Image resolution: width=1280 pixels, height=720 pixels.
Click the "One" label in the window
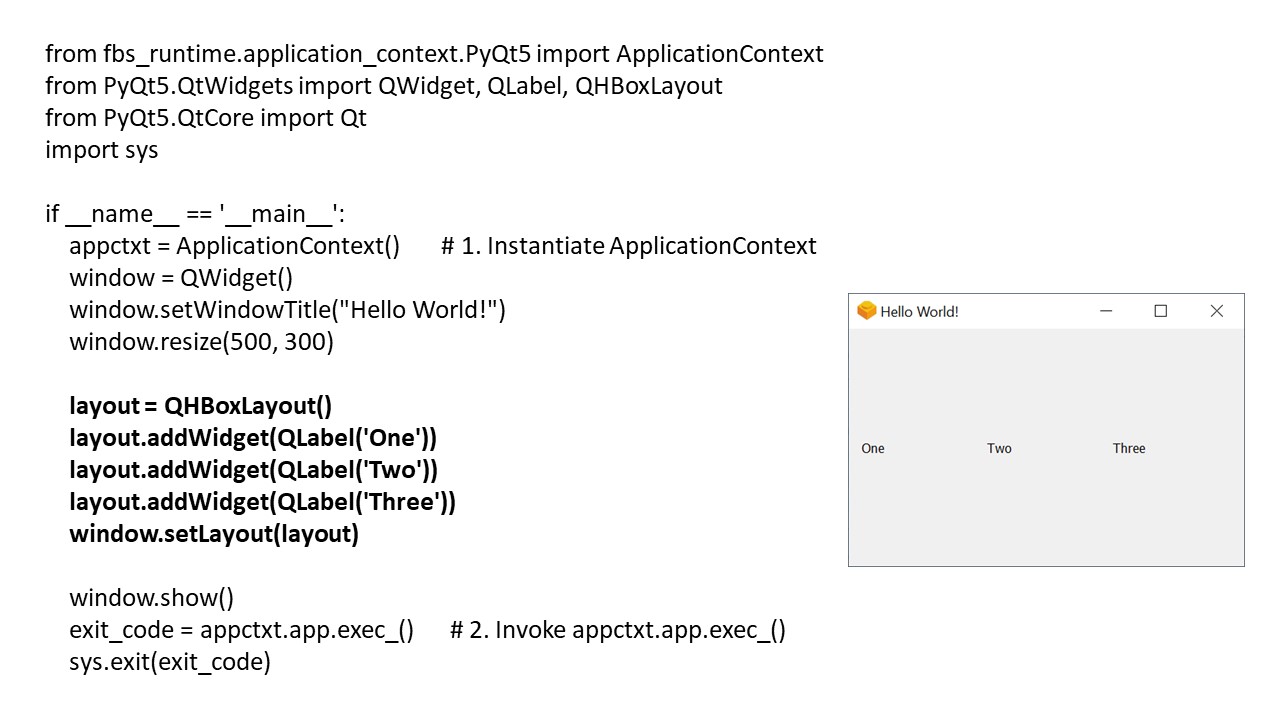[873, 449]
